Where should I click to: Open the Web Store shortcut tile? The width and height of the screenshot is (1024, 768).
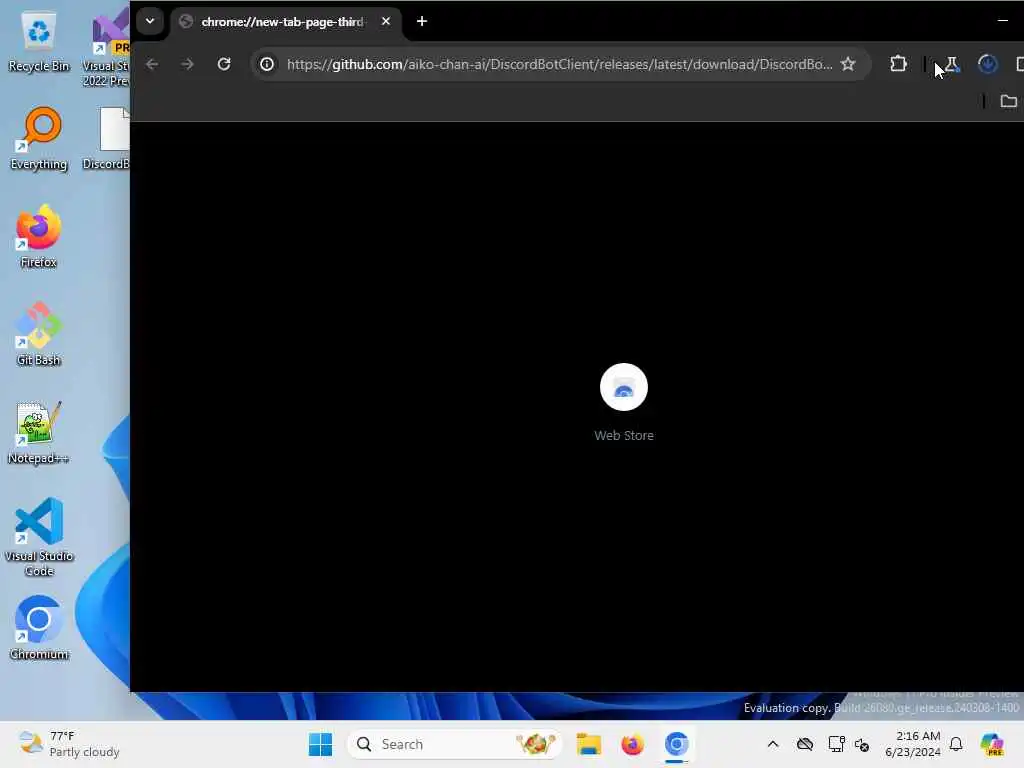click(x=624, y=403)
